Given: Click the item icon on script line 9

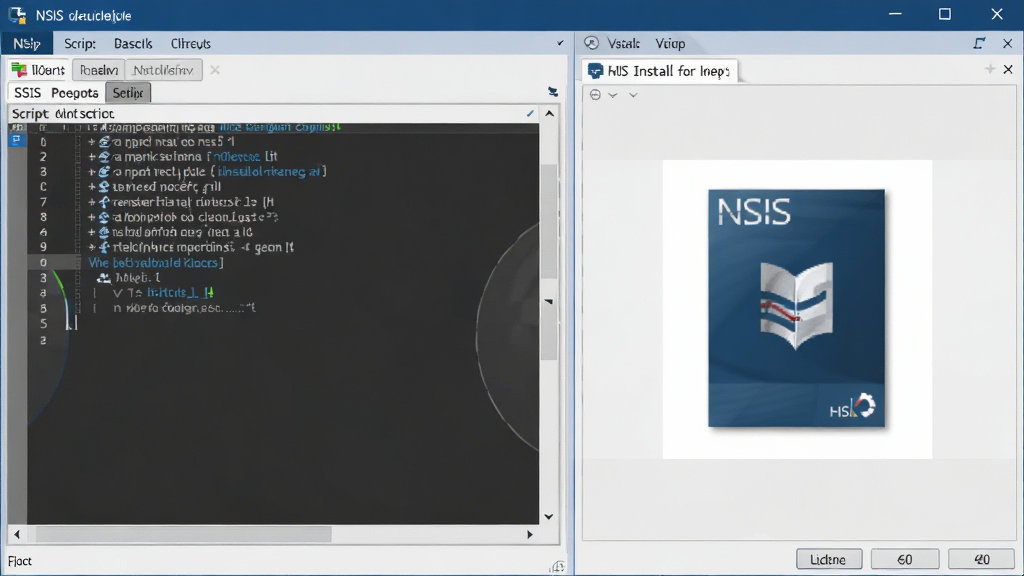Looking at the screenshot, I should click(x=104, y=247).
